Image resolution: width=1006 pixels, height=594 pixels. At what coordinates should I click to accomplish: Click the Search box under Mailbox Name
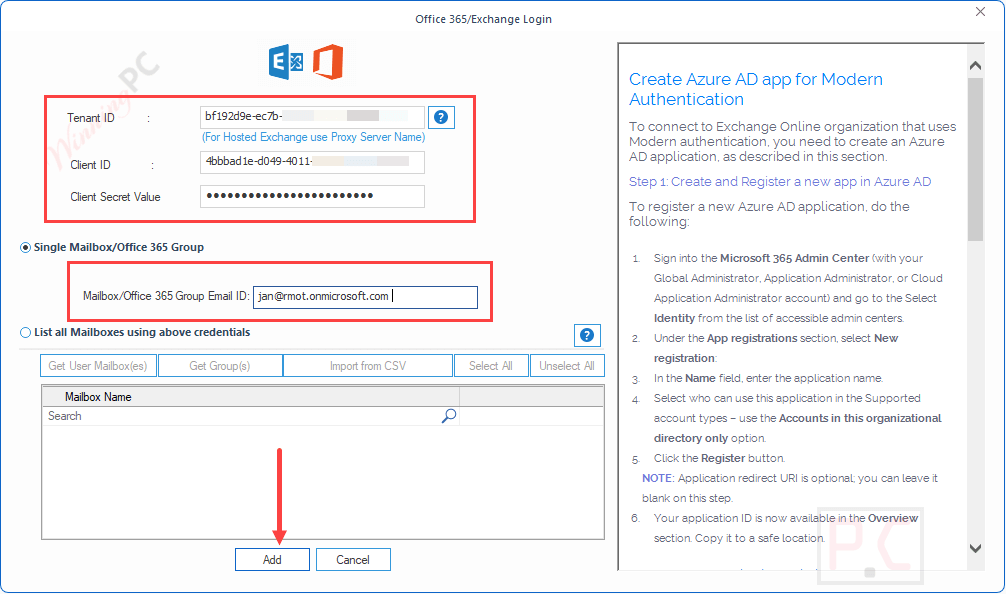click(251, 416)
